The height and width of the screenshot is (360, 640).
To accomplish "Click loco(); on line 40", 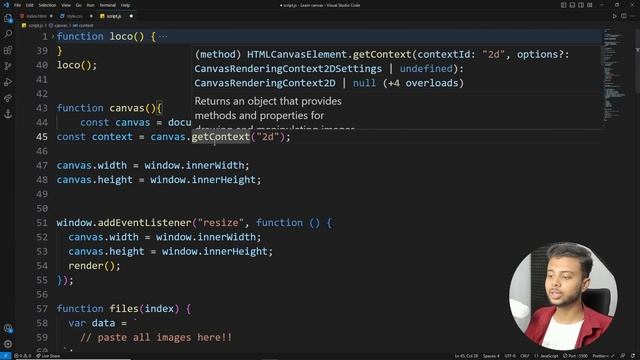I will [77, 65].
